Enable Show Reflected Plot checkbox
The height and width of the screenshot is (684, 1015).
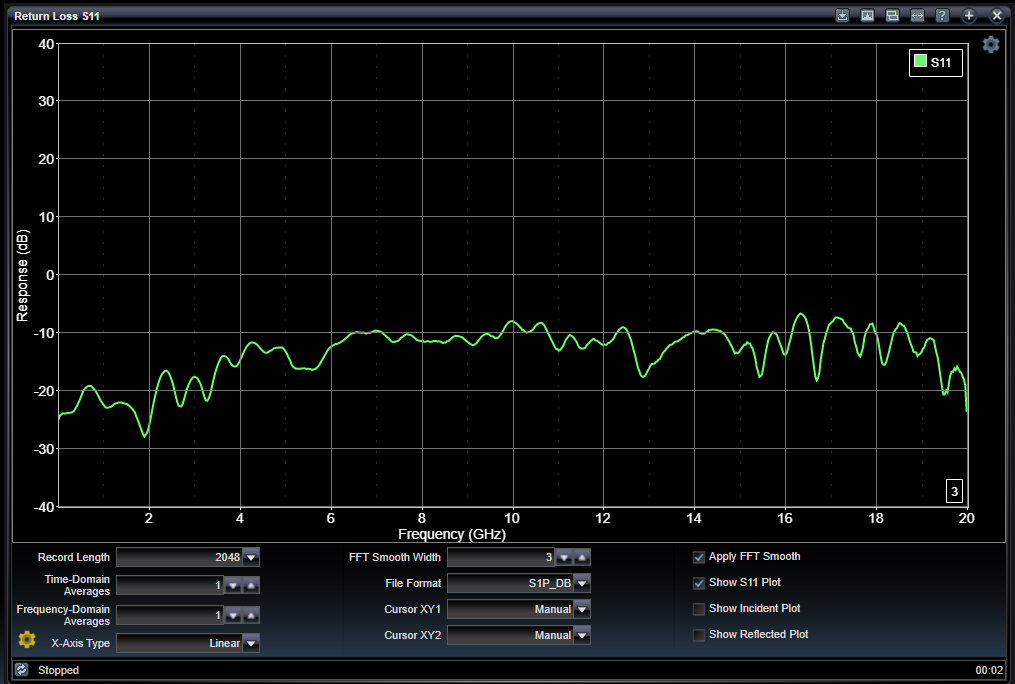699,635
